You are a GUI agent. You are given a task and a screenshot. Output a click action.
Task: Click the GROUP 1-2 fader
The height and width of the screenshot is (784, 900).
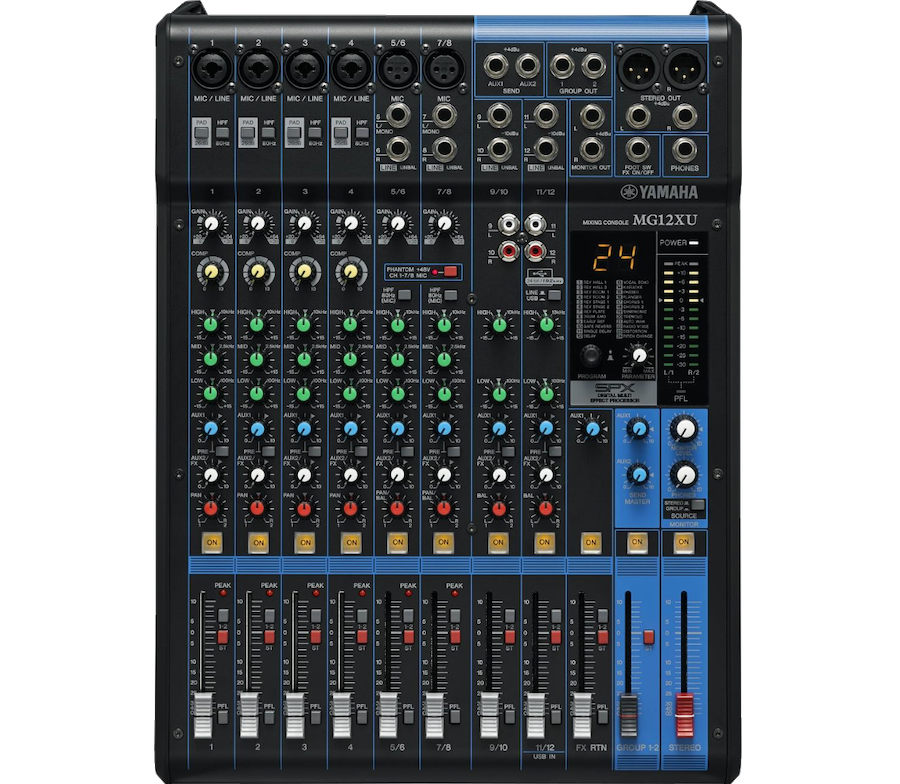coord(629,715)
